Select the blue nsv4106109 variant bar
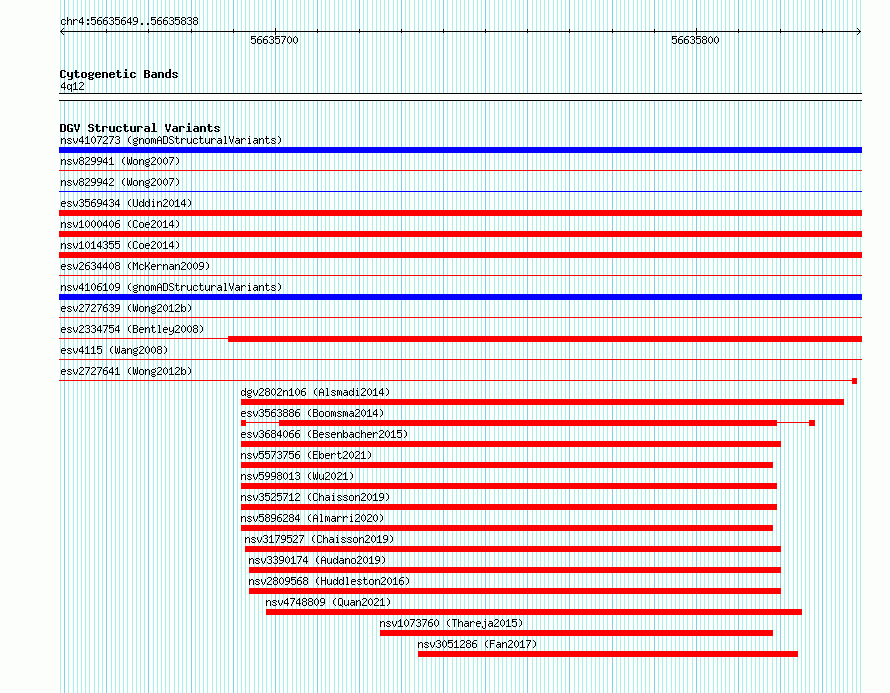The height and width of the screenshot is (693, 890). coord(460,297)
